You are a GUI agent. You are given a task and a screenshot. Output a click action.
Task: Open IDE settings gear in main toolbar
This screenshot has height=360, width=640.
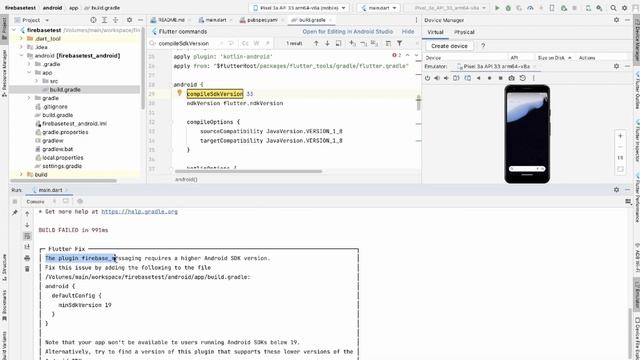[x=624, y=8]
